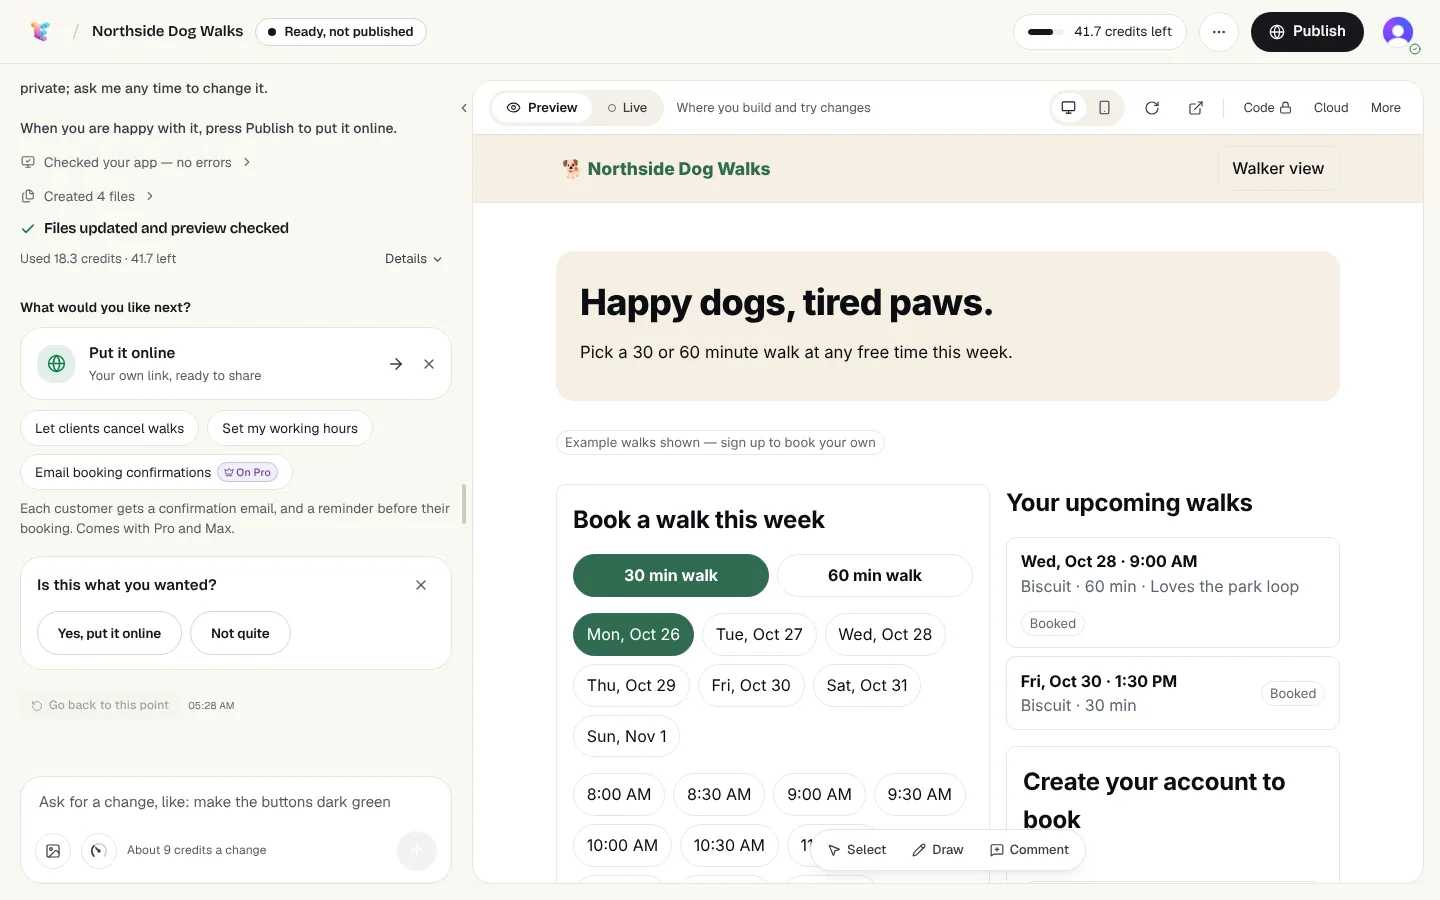Image resolution: width=1440 pixels, height=900 pixels.
Task: Click the Publish button
Action: [x=1307, y=32]
